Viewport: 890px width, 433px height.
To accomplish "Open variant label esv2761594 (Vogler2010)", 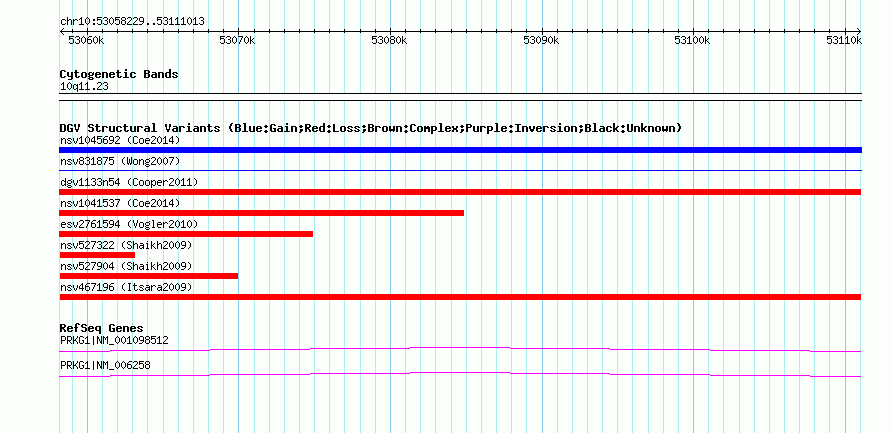I will (129, 224).
